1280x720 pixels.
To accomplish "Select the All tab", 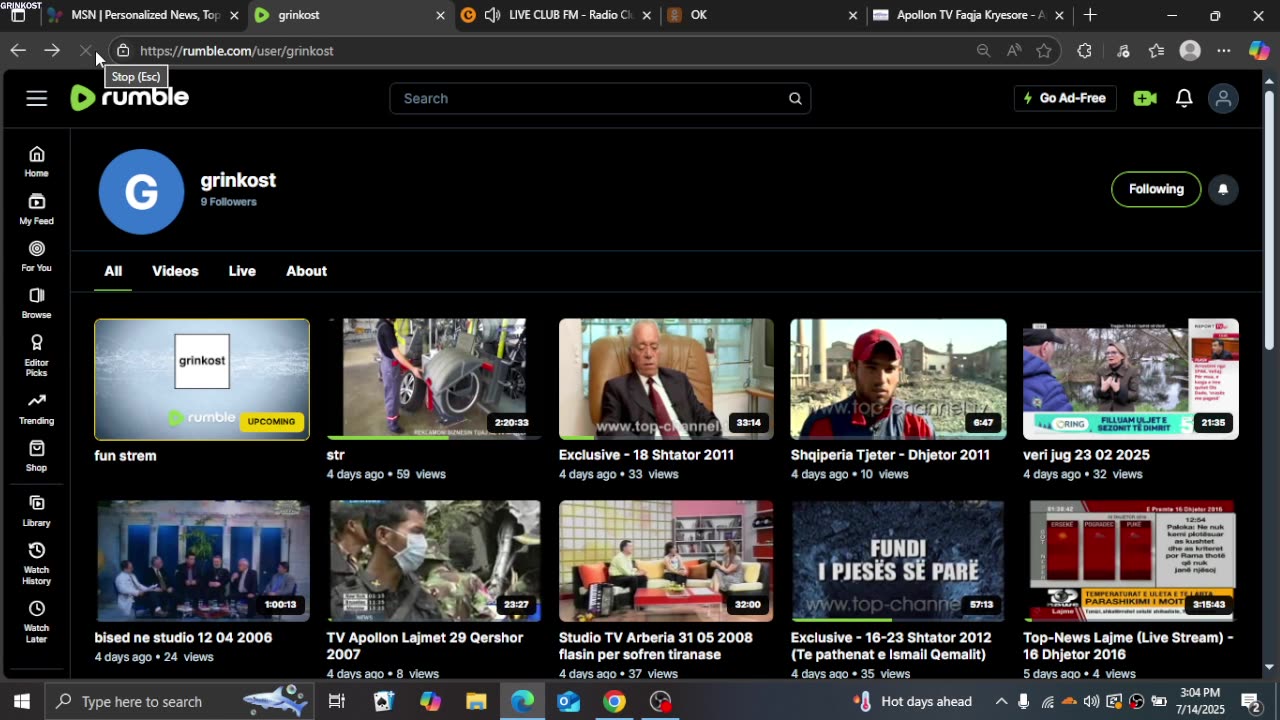I will [x=113, y=271].
